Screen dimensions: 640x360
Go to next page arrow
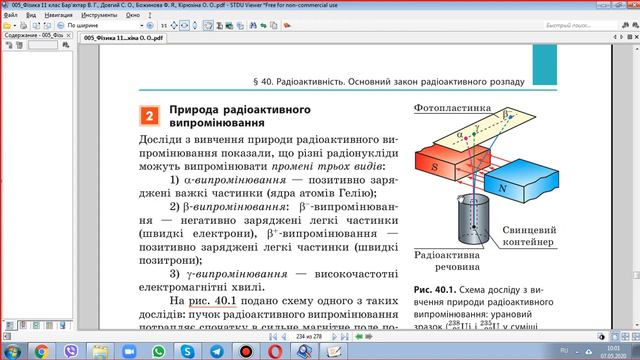334,337
